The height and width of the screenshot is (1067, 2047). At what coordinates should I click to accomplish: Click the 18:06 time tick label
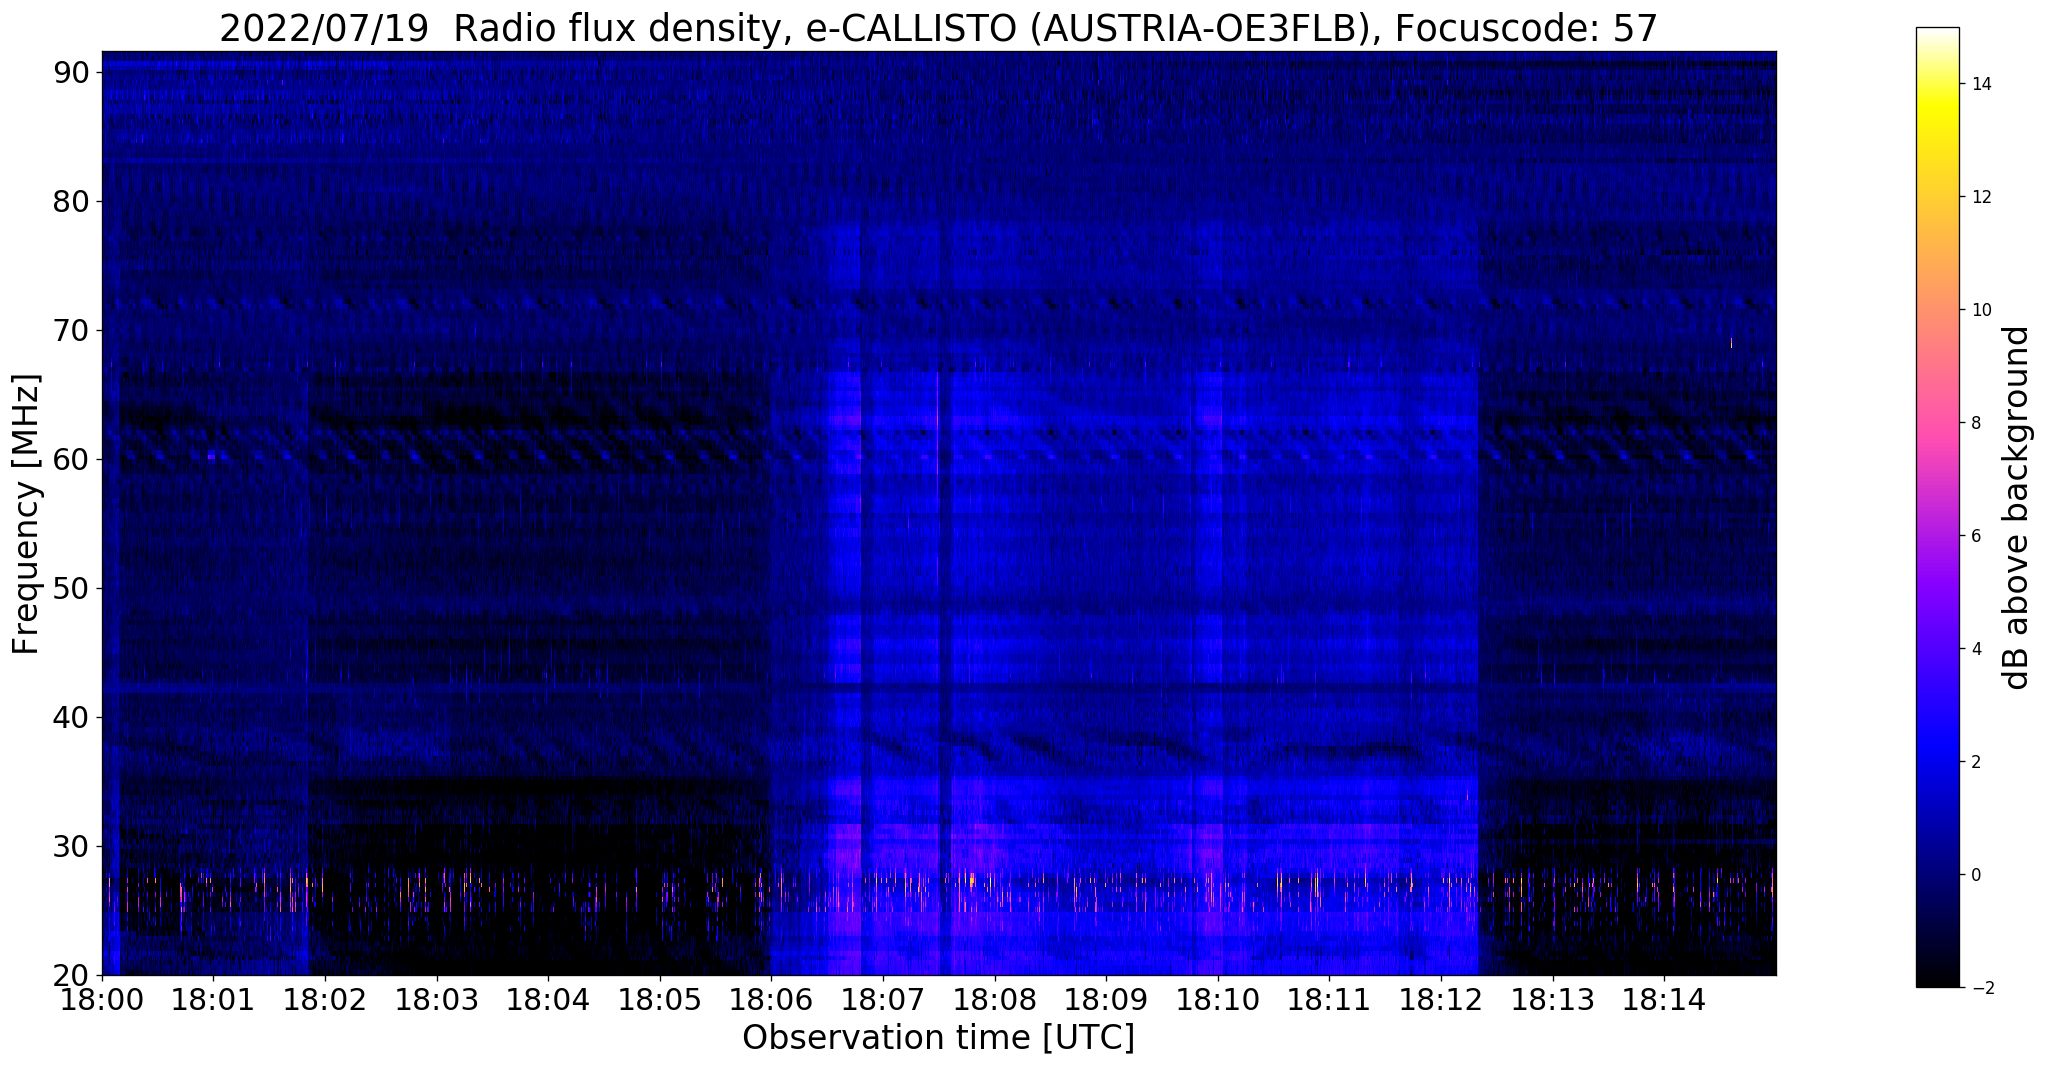click(771, 999)
